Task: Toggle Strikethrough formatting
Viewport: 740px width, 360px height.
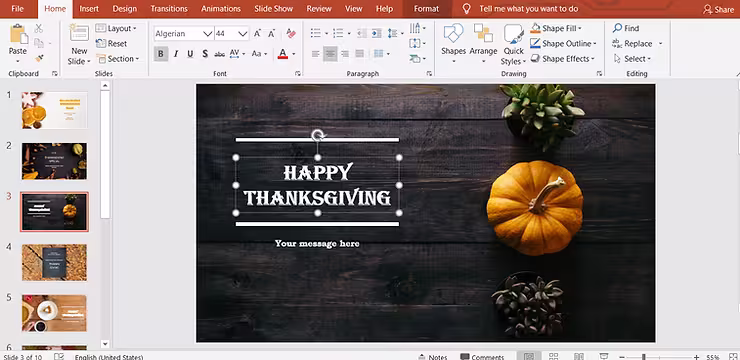Action: [x=219, y=54]
